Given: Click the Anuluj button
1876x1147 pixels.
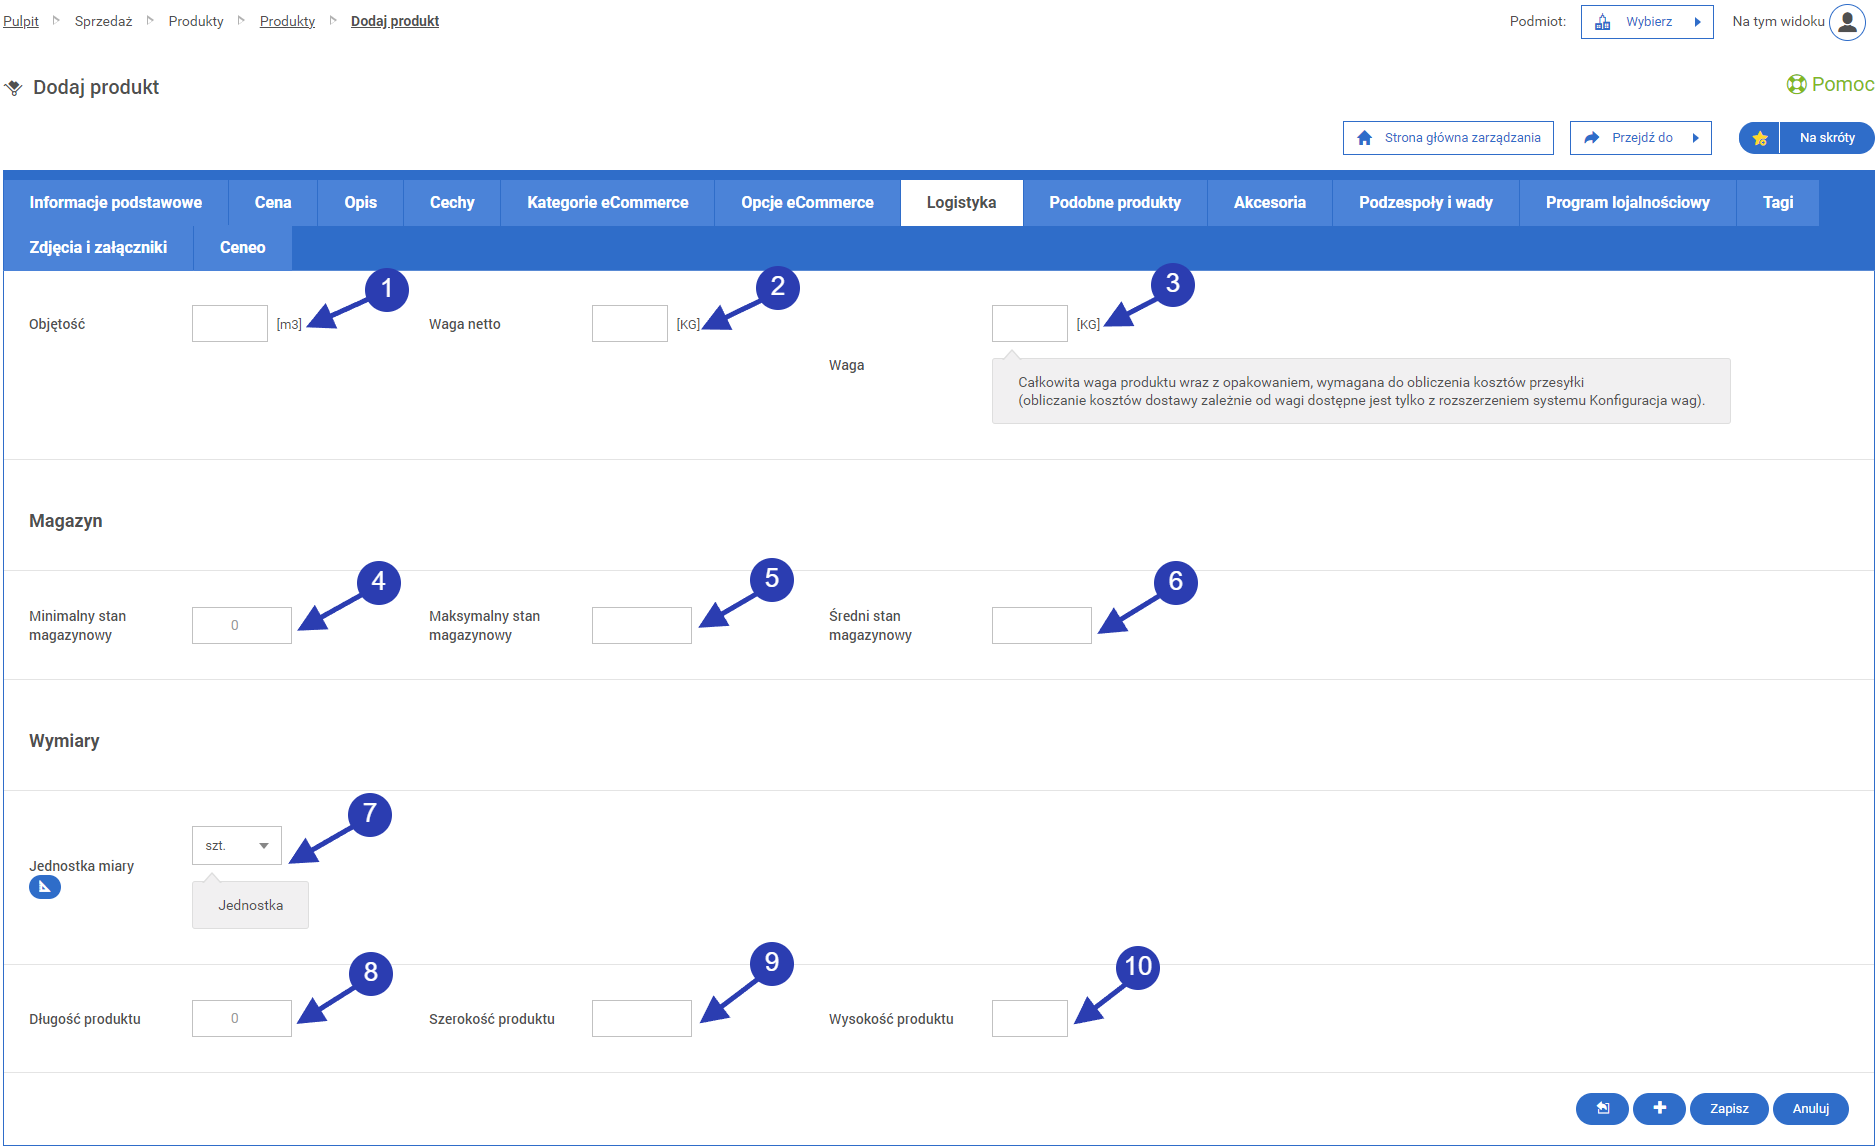Looking at the screenshot, I should pos(1810,1108).
